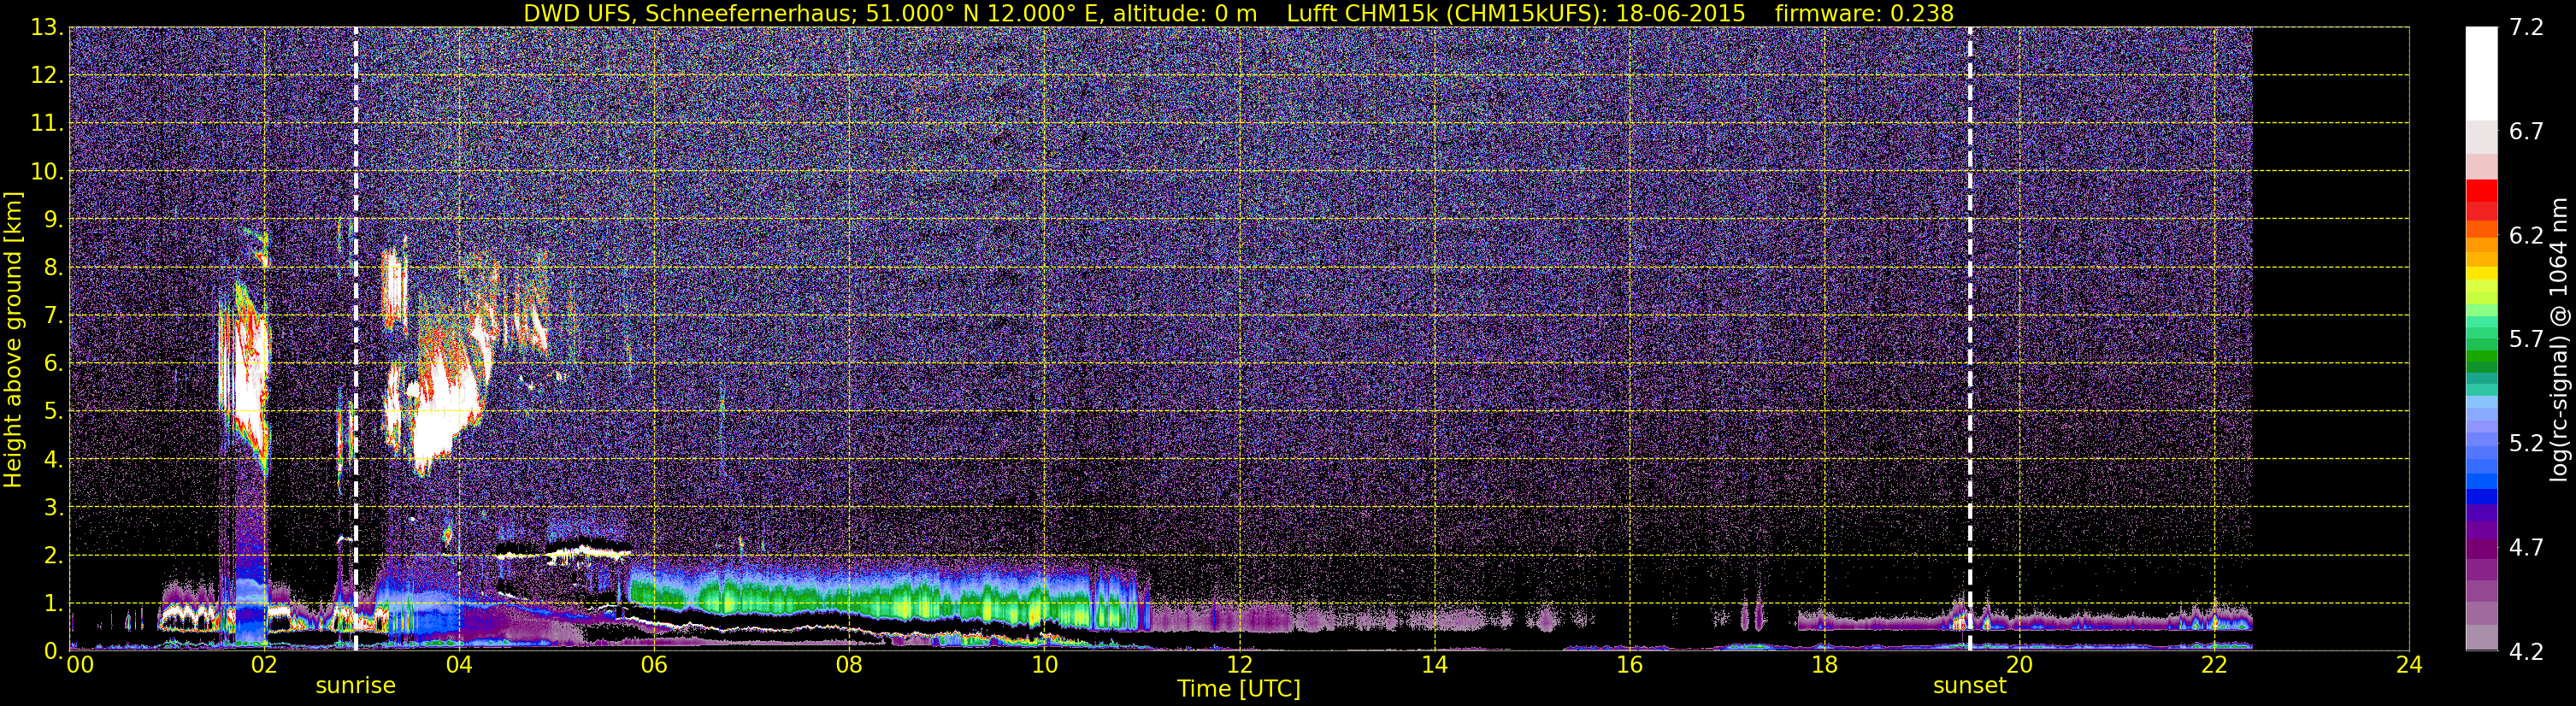
Task: Click the height axis tick label "5."
Action: click(x=53, y=412)
